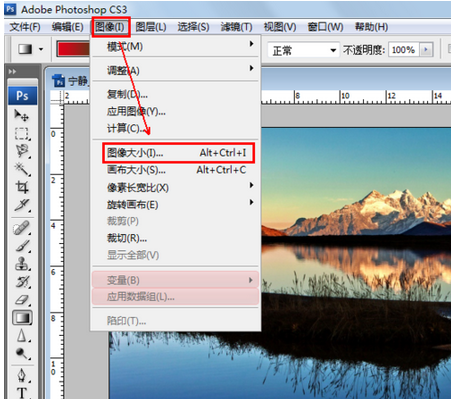This screenshot has width=451, height=399.
Task: Select the Move tool
Action: (x=22, y=115)
